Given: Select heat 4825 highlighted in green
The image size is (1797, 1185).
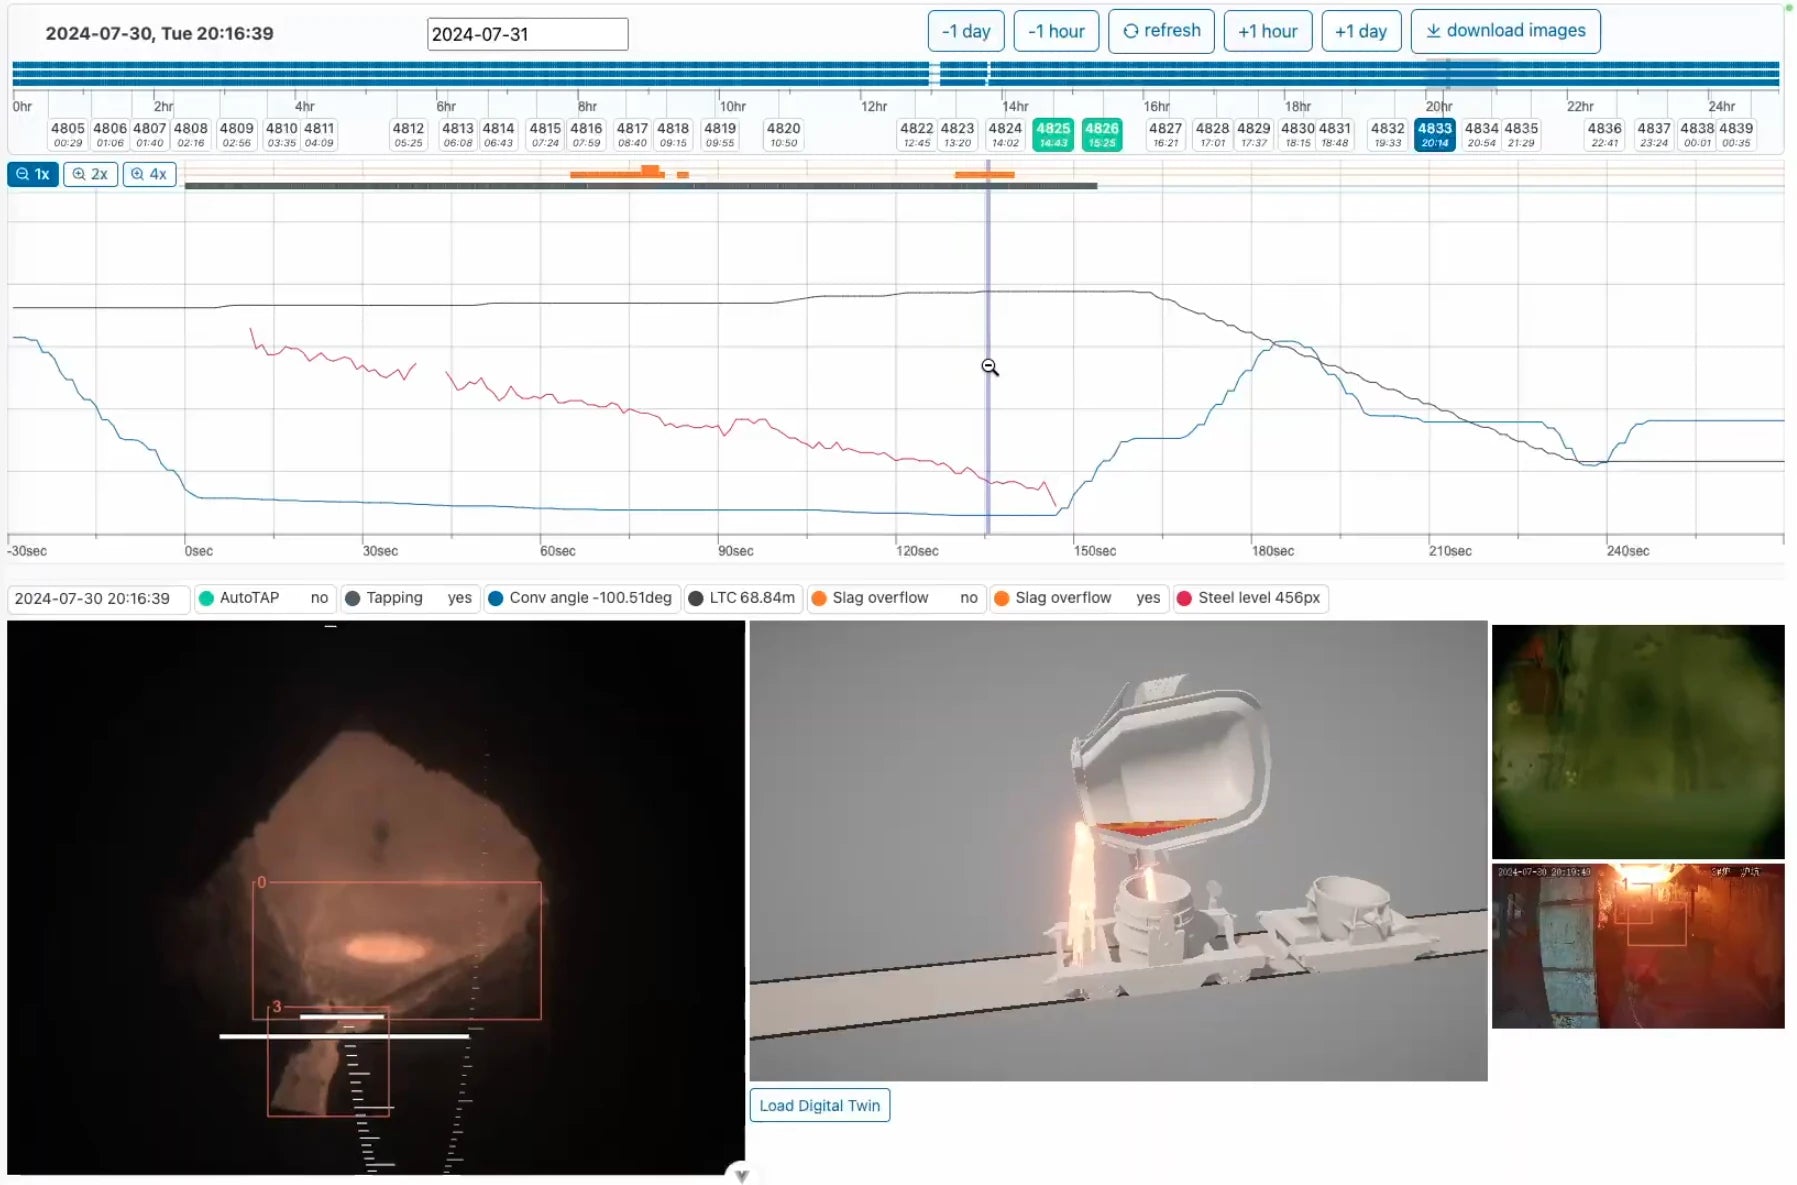Looking at the screenshot, I should (x=1052, y=134).
